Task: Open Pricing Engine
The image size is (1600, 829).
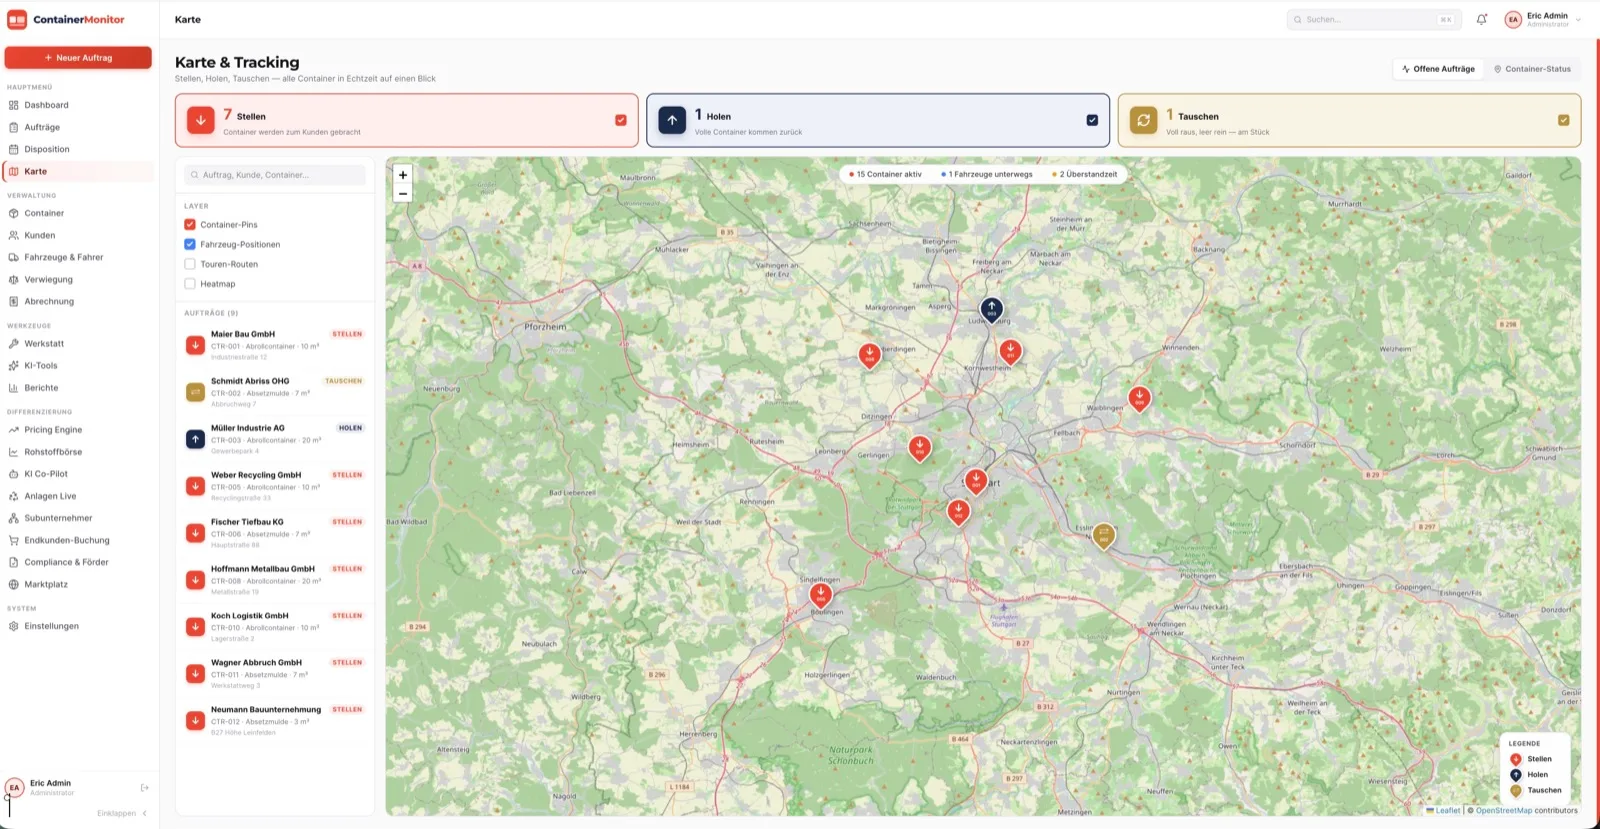Action: point(79,430)
